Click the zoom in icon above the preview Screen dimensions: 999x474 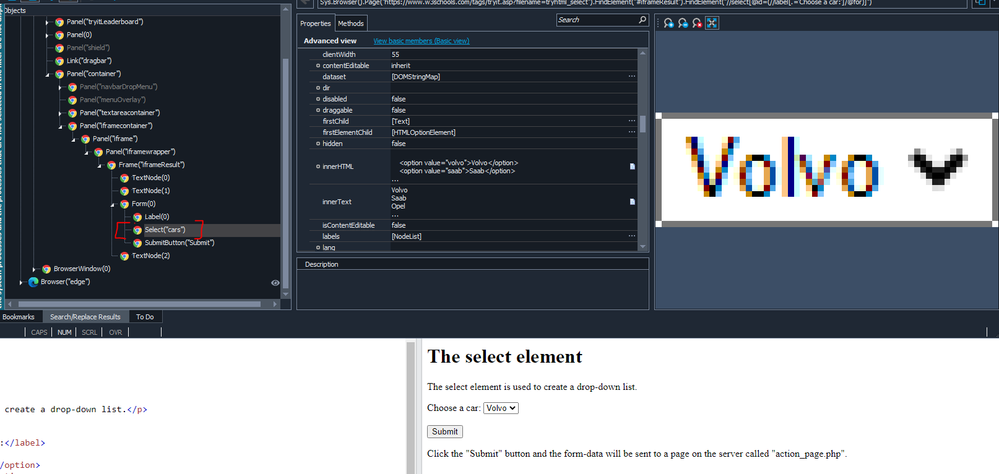[668, 23]
